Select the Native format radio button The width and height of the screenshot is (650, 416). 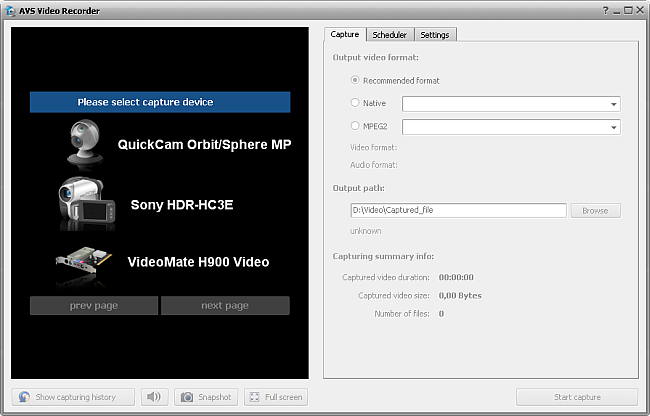click(355, 102)
